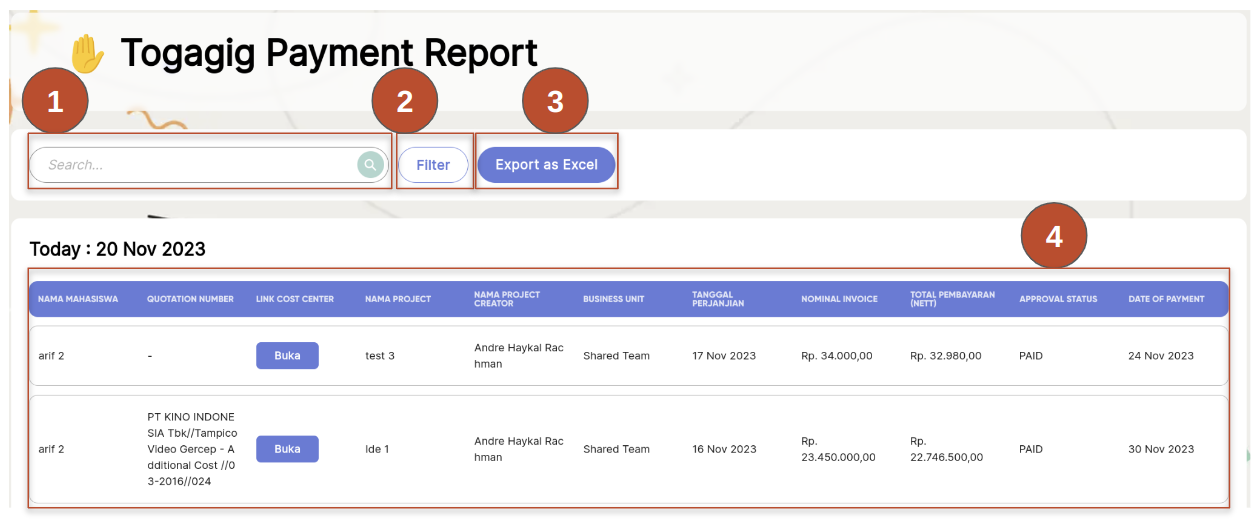Focus the Search text field

195,165
